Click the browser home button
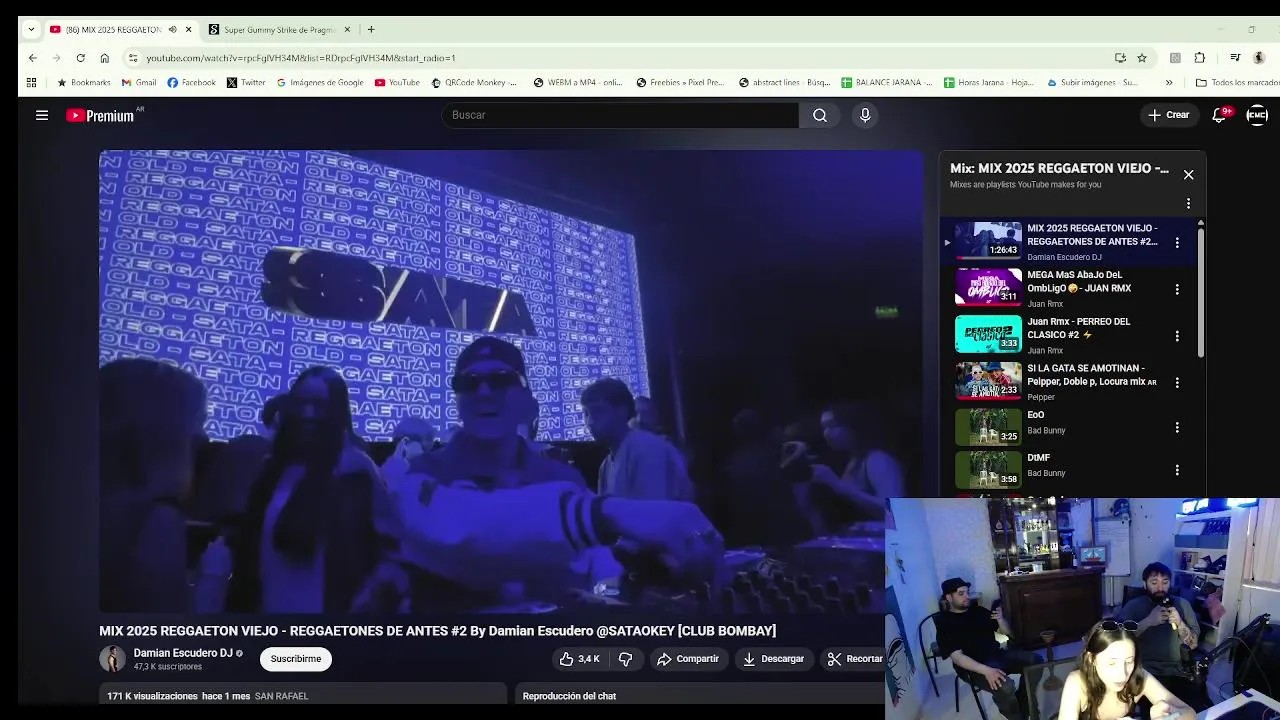This screenshot has width=1280, height=720. coord(104,58)
